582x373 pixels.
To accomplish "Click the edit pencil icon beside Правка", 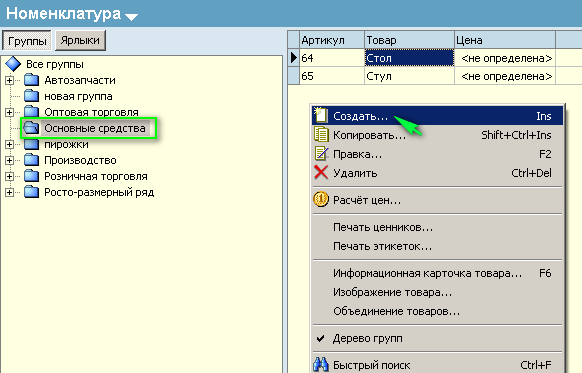I will tap(321, 153).
